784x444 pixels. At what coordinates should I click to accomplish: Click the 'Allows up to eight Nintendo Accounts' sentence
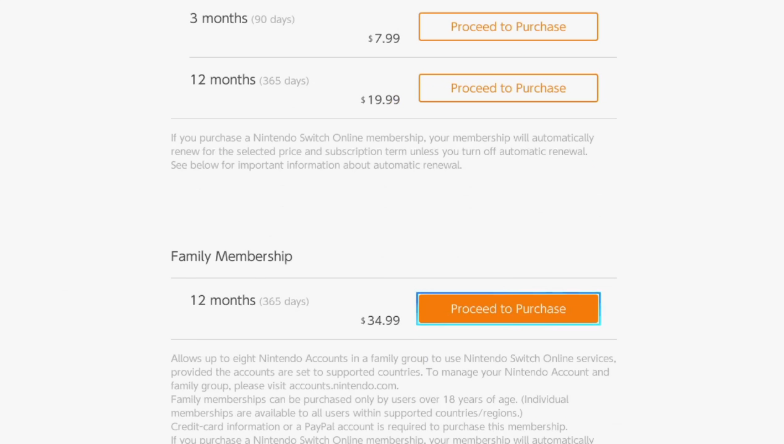click(x=393, y=365)
